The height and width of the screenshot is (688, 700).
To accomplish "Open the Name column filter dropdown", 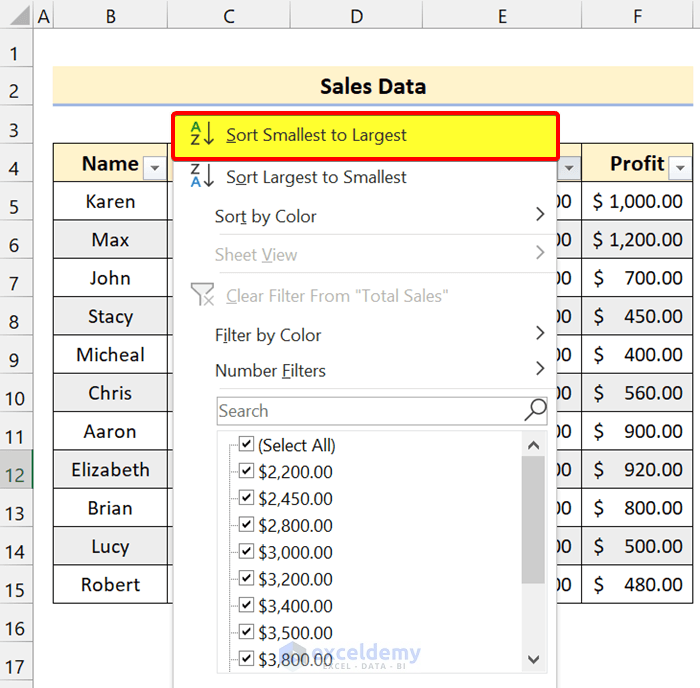I will pos(155,167).
